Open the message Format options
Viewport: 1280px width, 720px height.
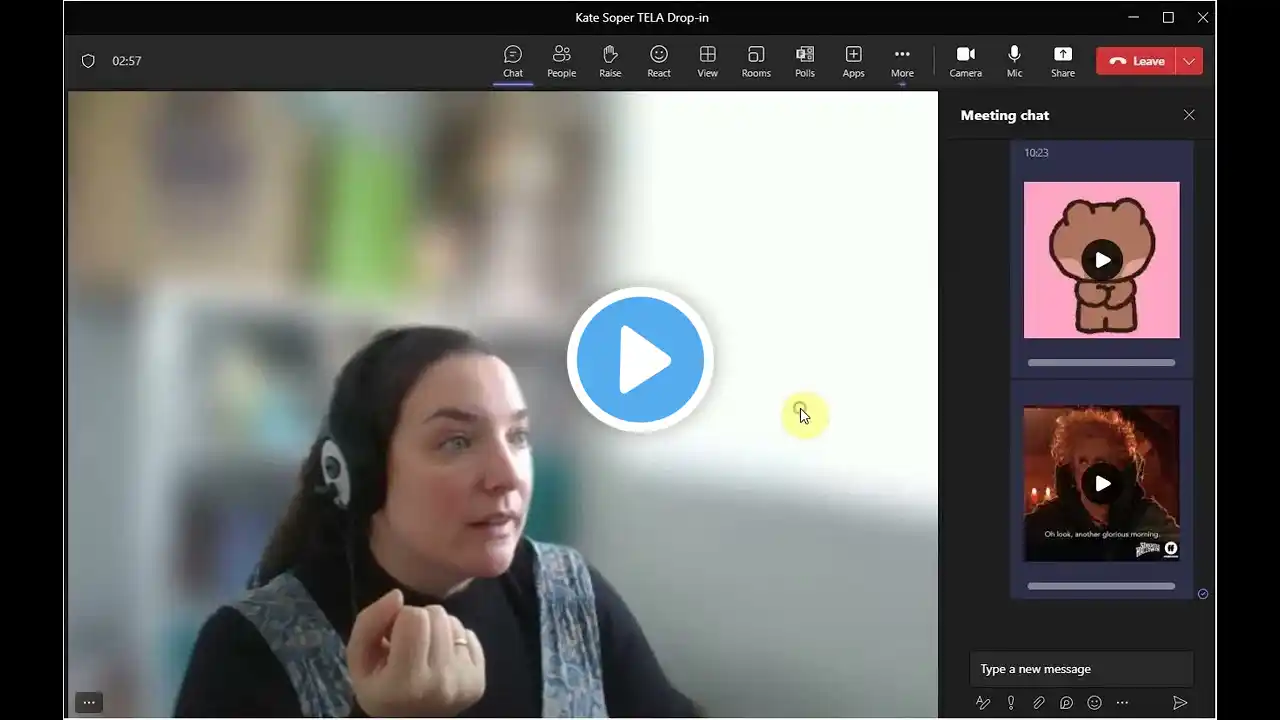(983, 703)
